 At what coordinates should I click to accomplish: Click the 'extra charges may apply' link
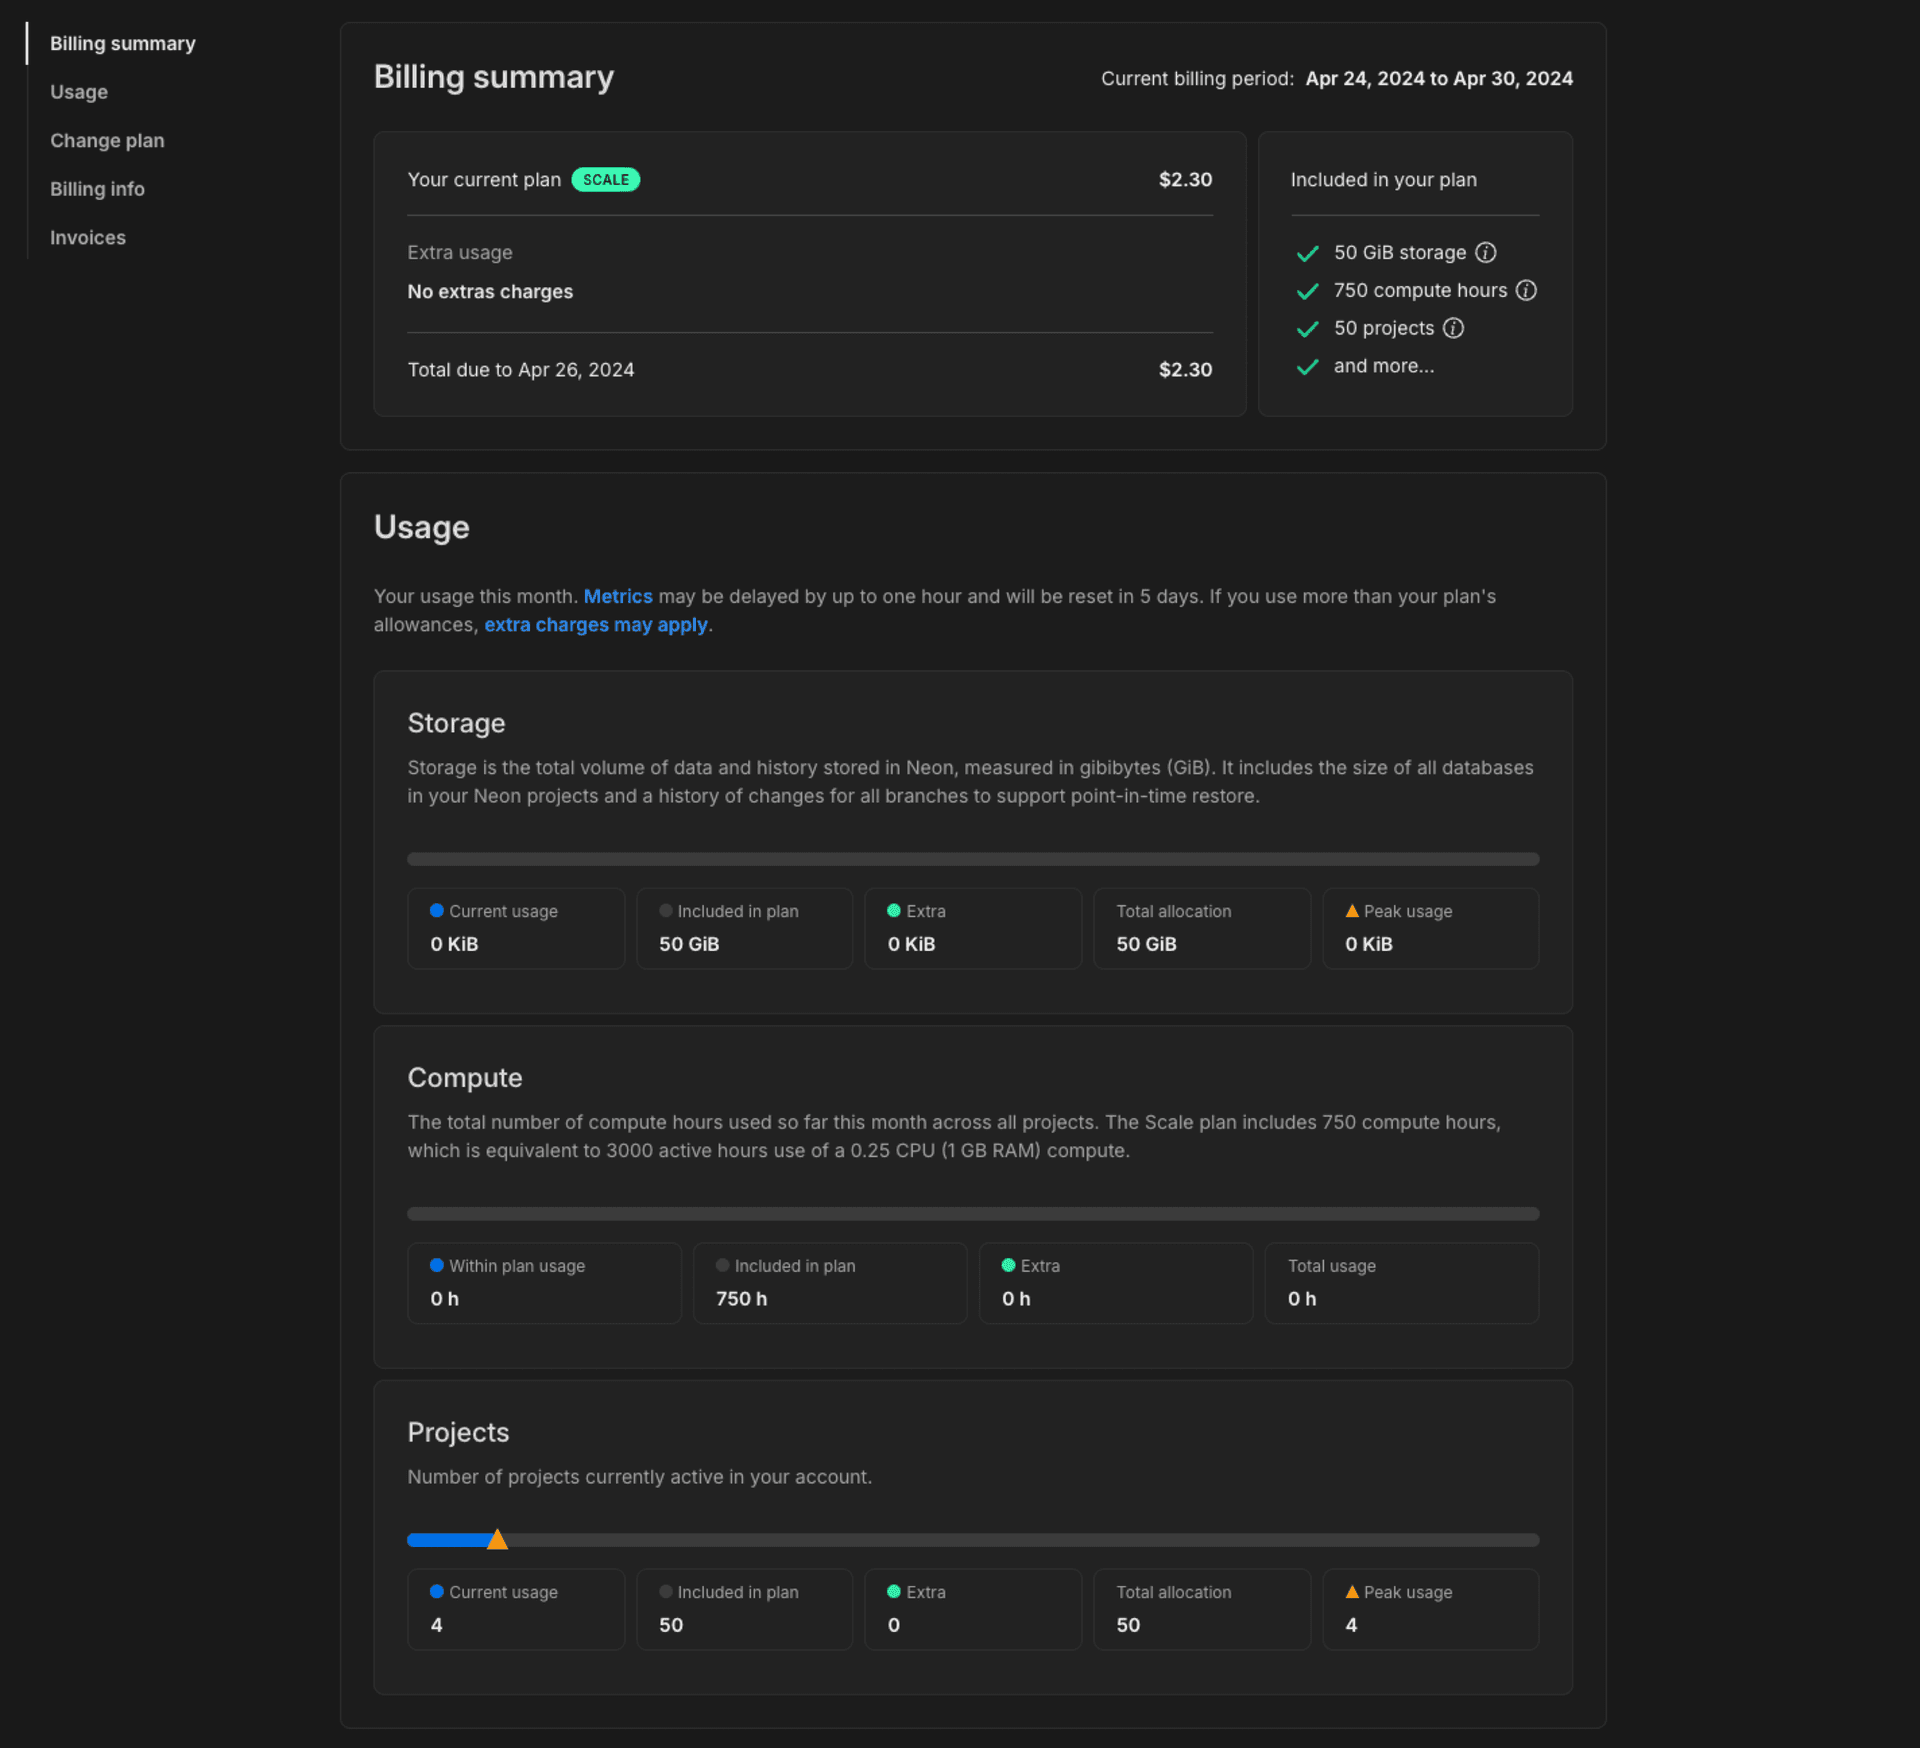597,624
